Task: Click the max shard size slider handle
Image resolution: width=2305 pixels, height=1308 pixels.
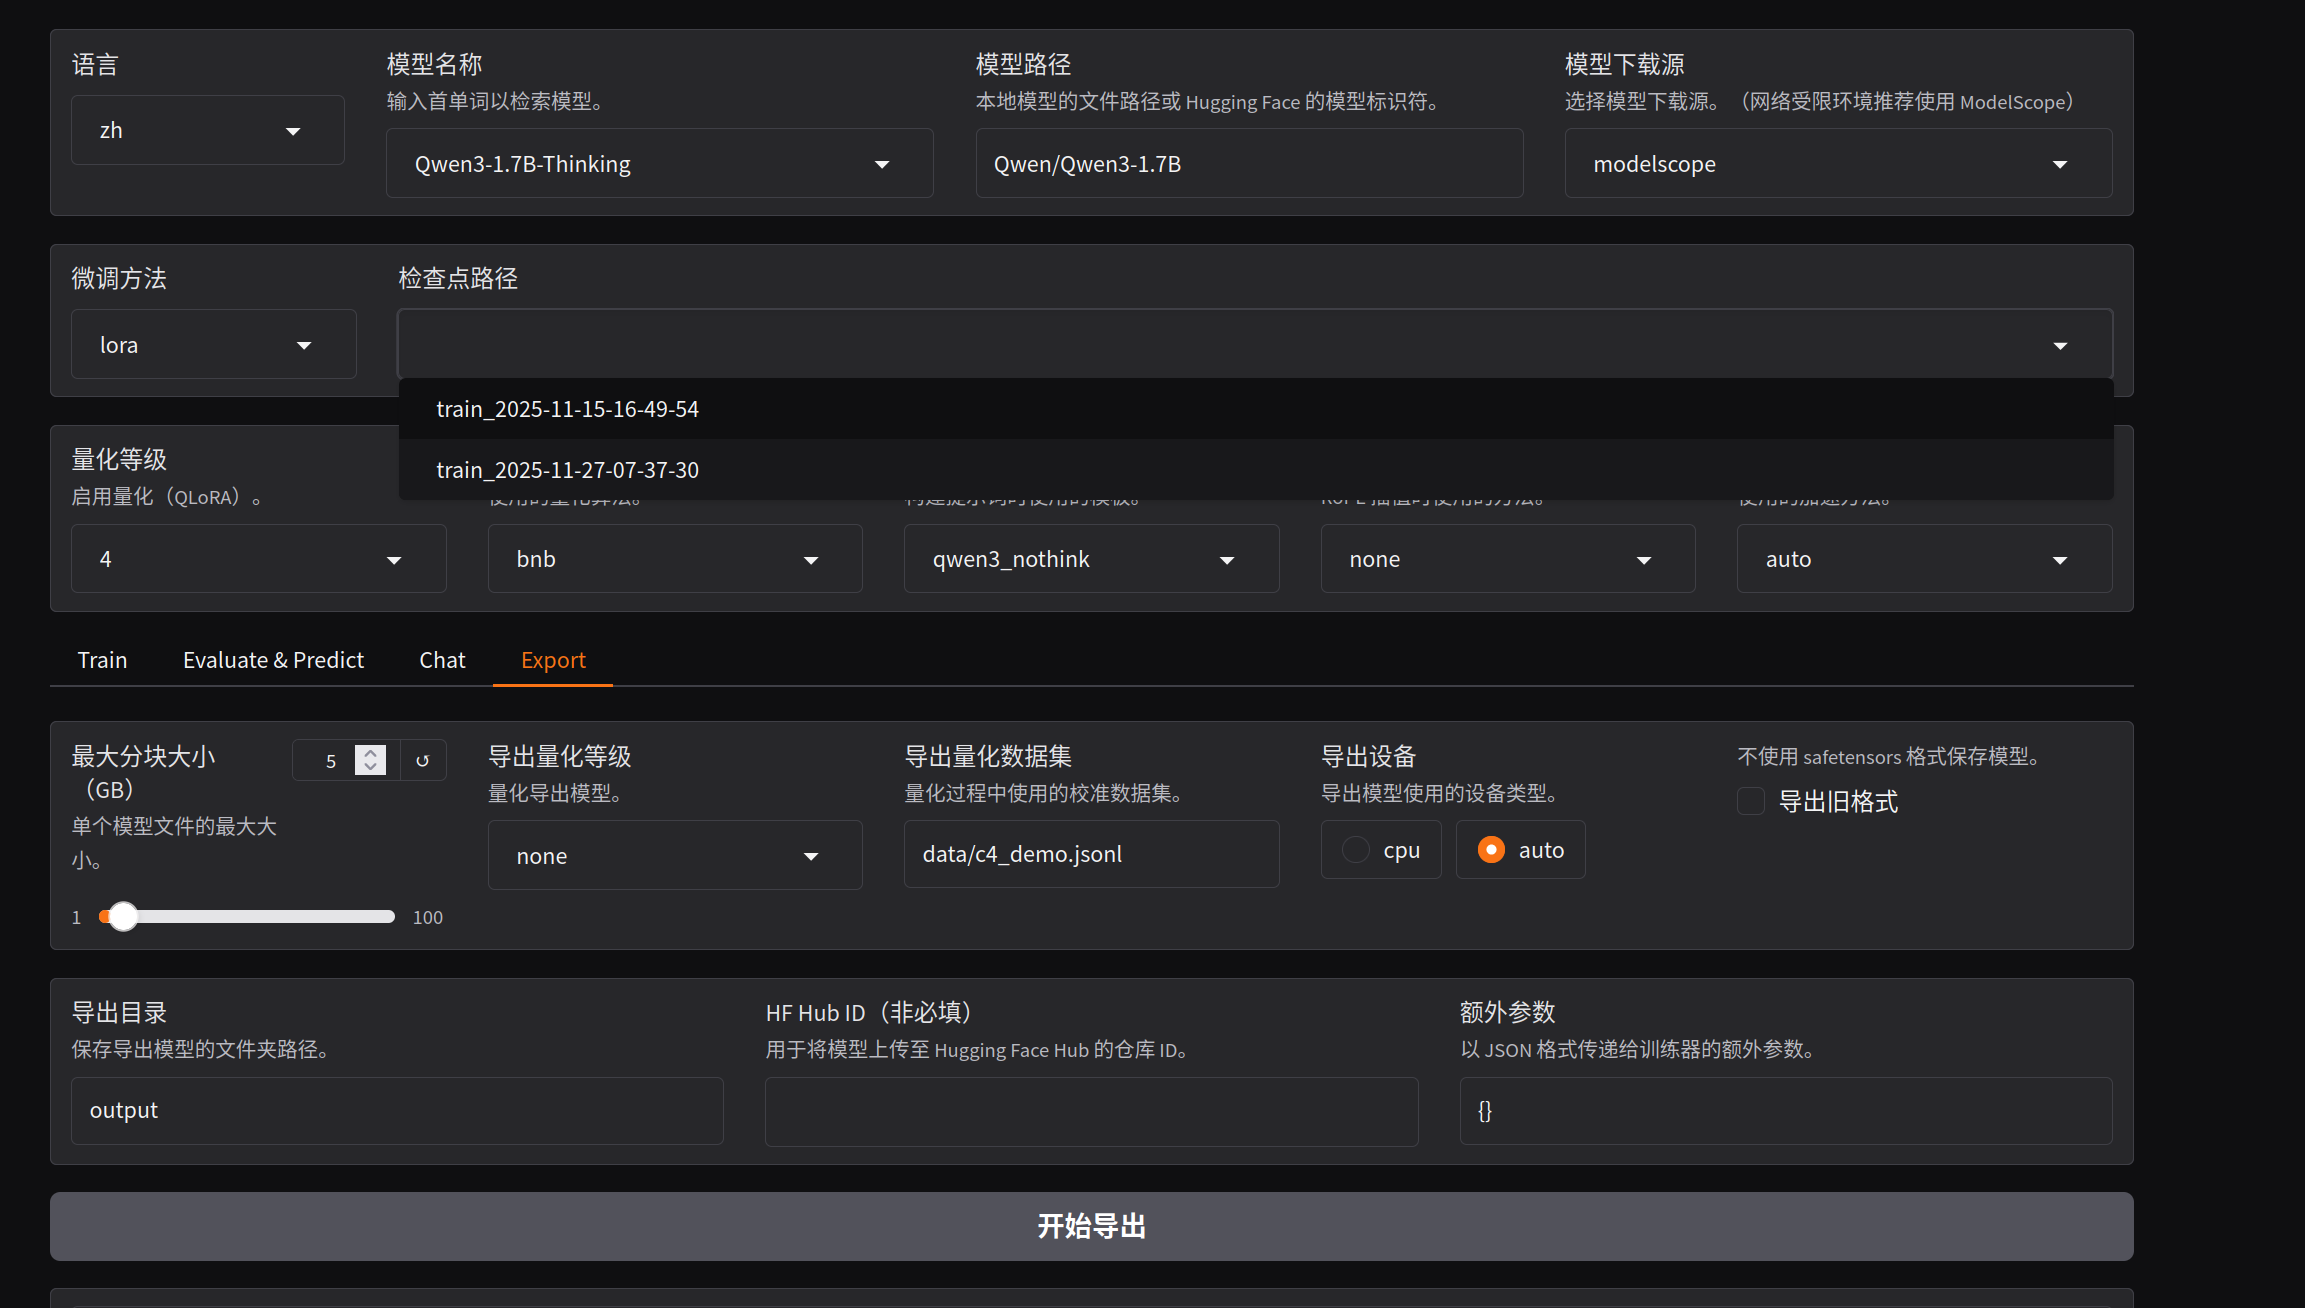Action: tap(123, 916)
